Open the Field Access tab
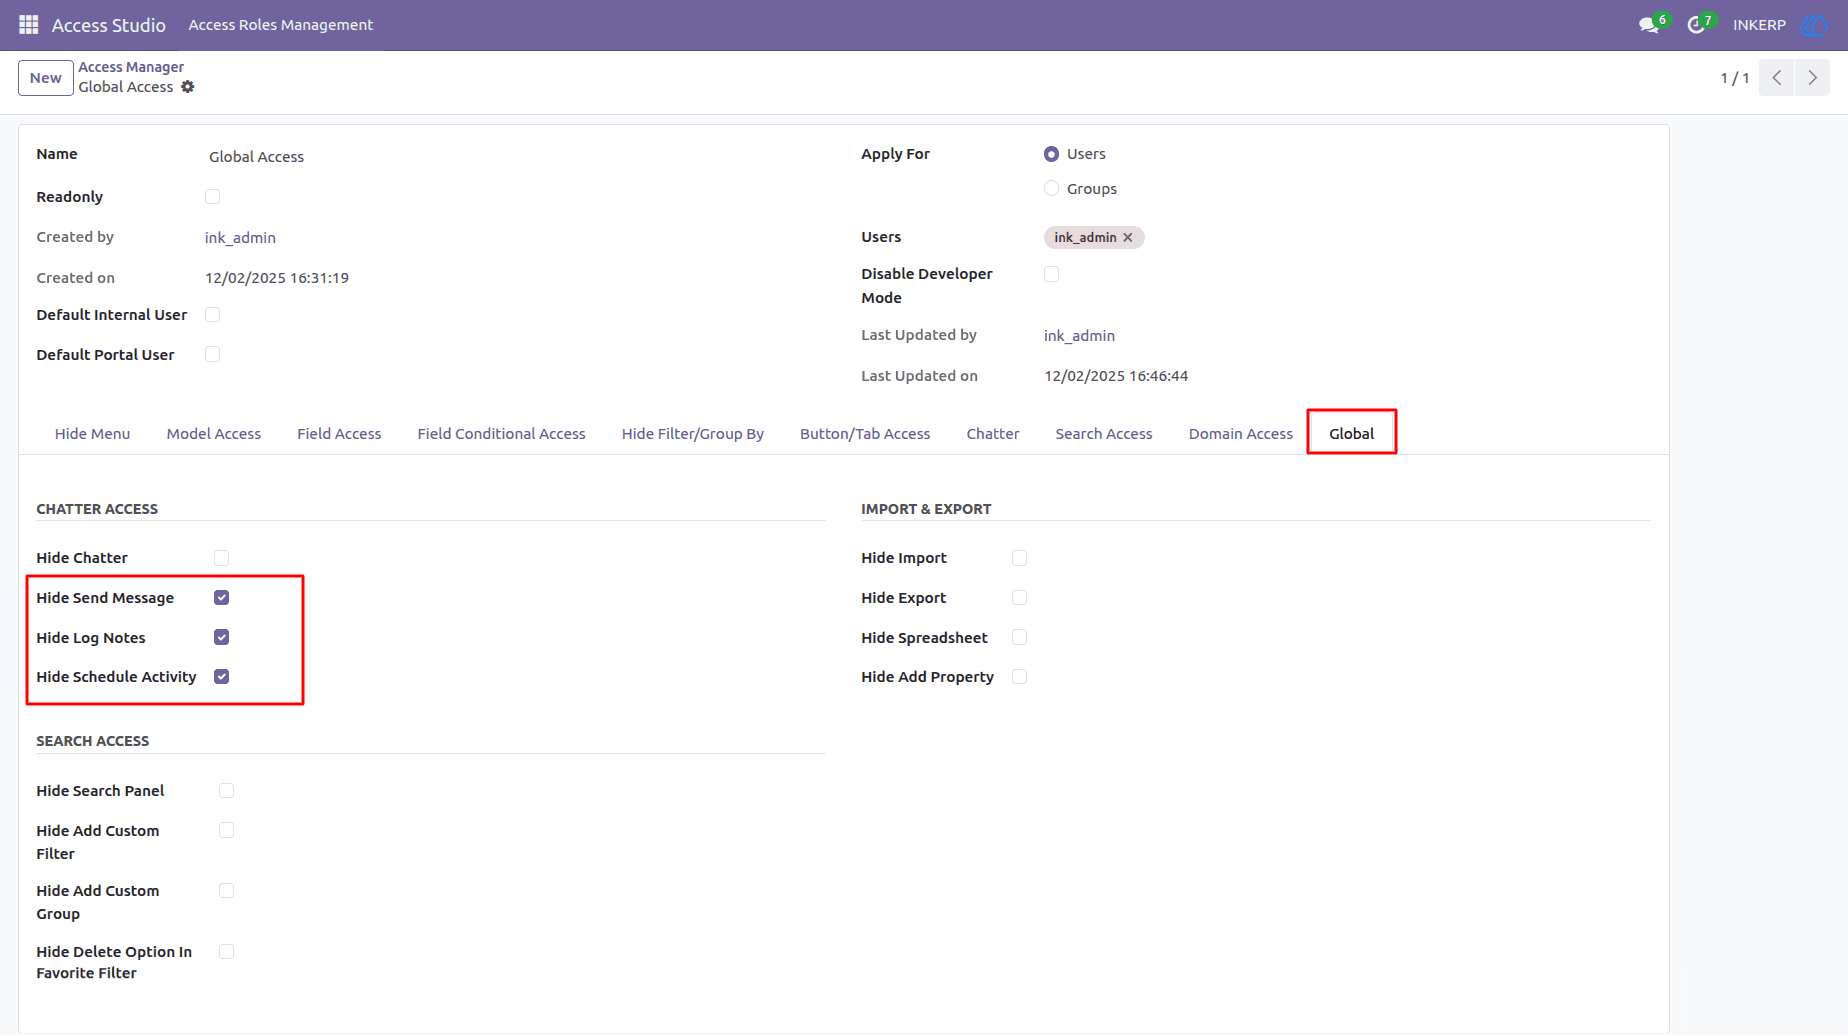 (339, 433)
